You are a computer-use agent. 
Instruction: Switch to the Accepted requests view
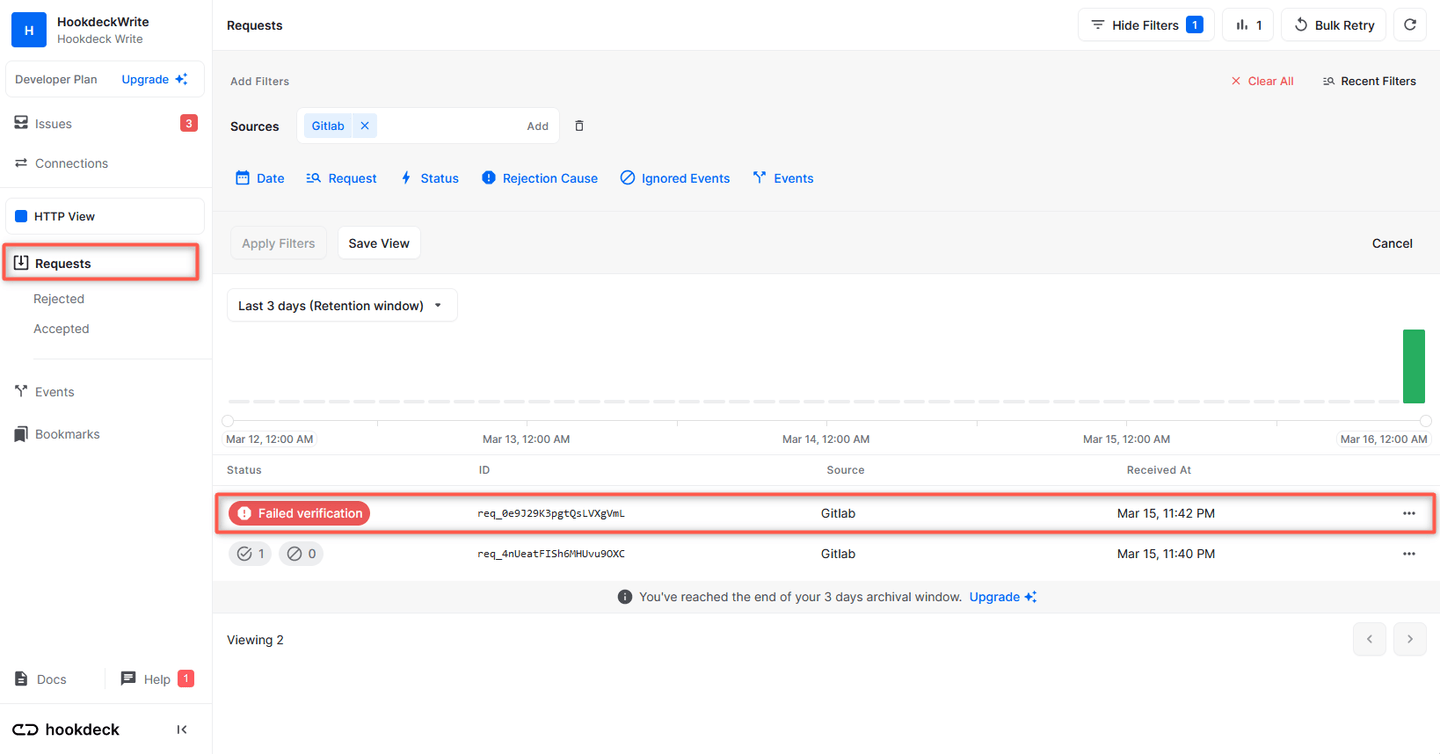[x=61, y=328]
